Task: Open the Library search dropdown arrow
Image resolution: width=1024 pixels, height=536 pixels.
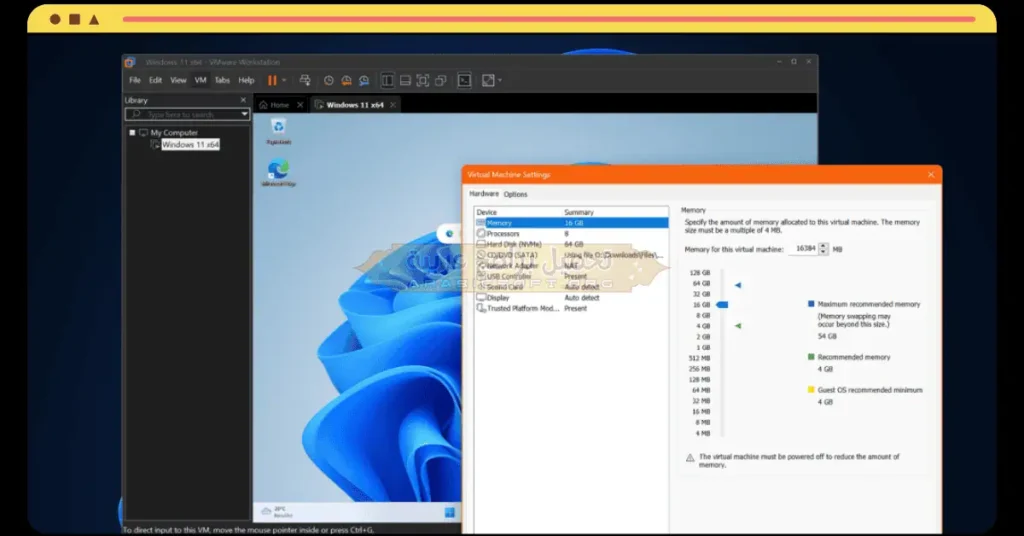Action: (x=244, y=114)
